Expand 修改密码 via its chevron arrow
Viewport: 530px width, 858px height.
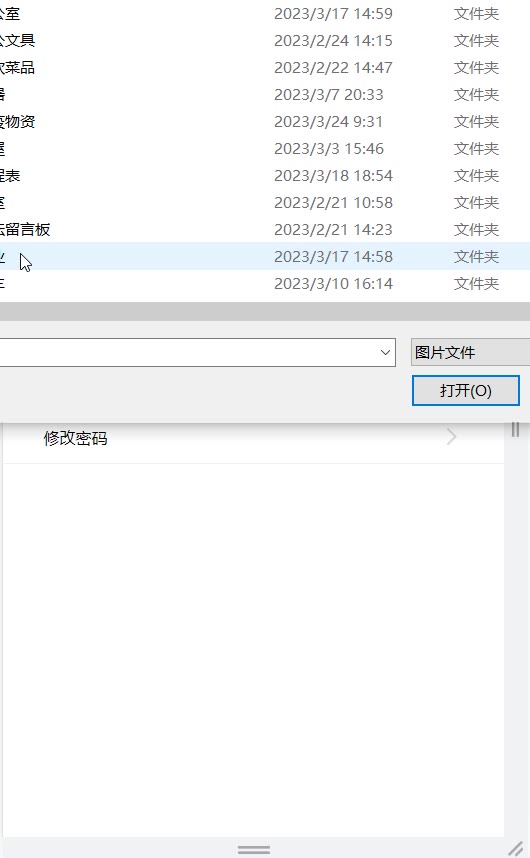pos(451,437)
